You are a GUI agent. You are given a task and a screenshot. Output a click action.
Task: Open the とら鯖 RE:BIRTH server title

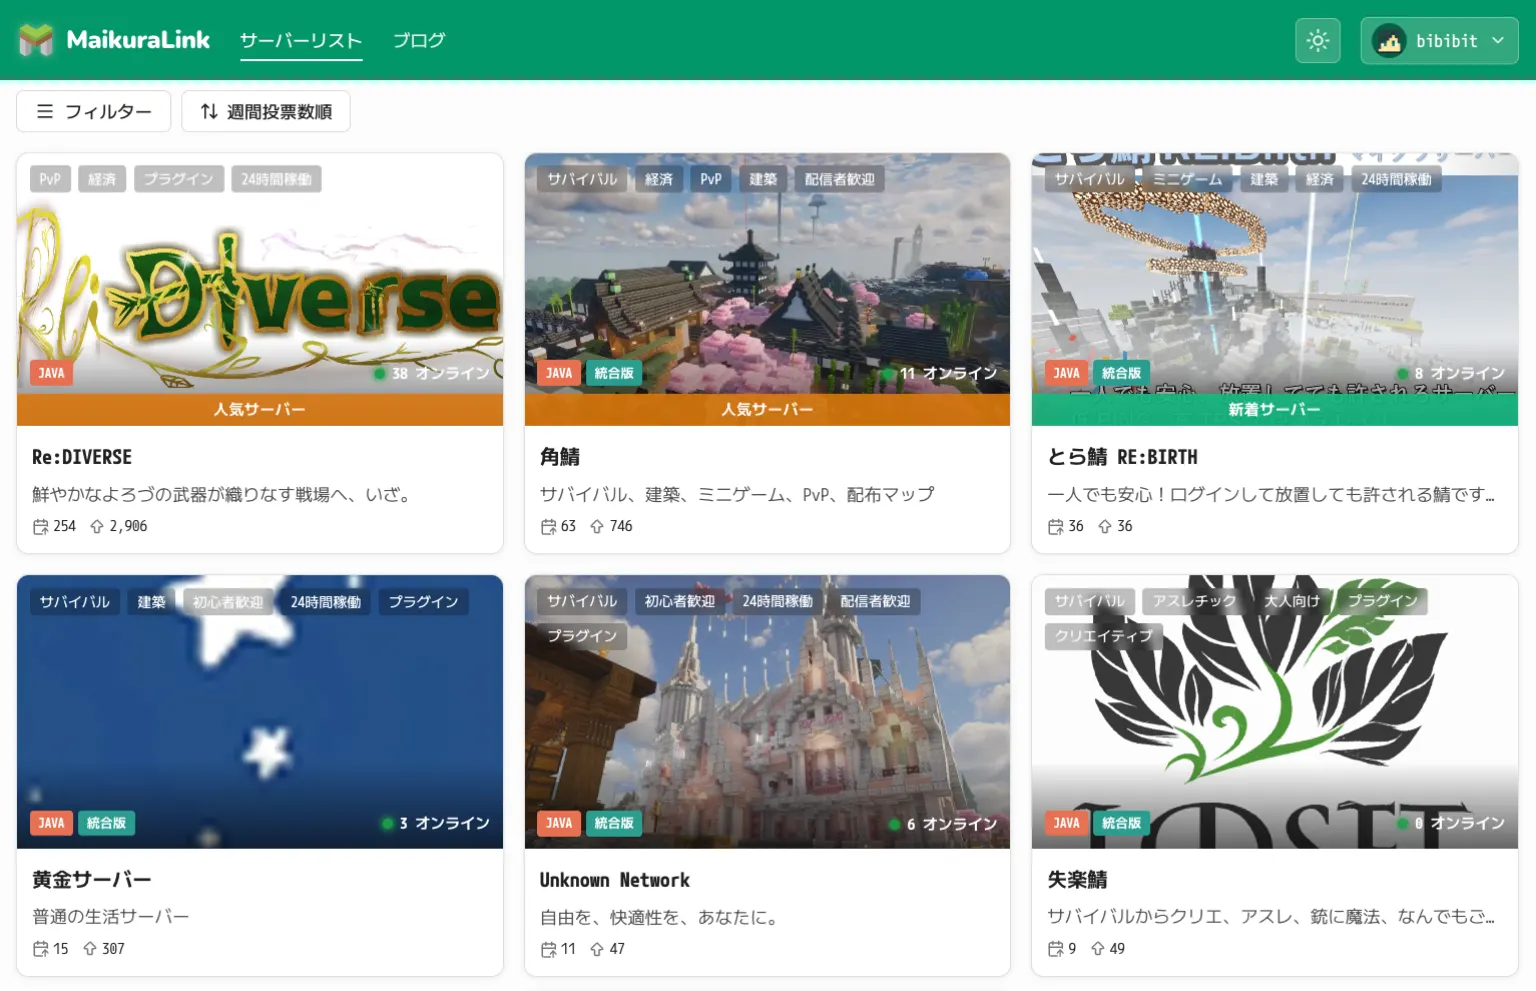(x=1122, y=457)
